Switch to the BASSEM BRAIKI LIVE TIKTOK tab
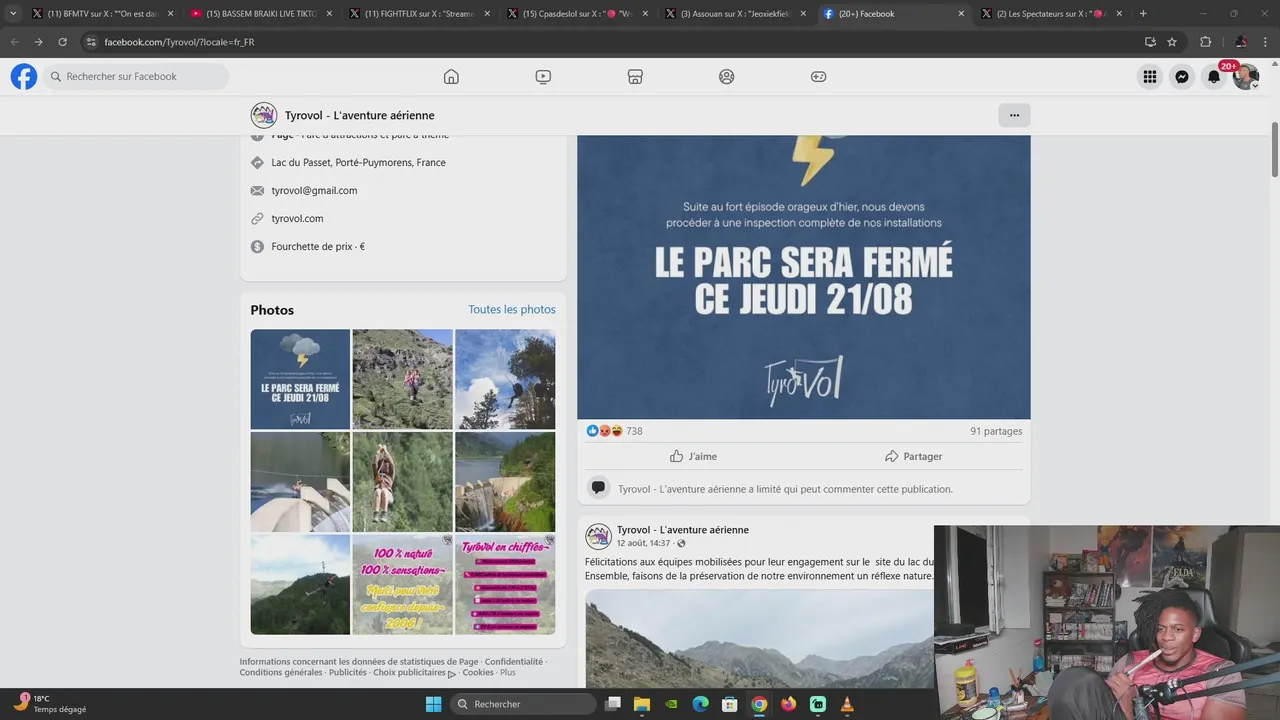Screen dimensions: 1280x720 point(261,14)
